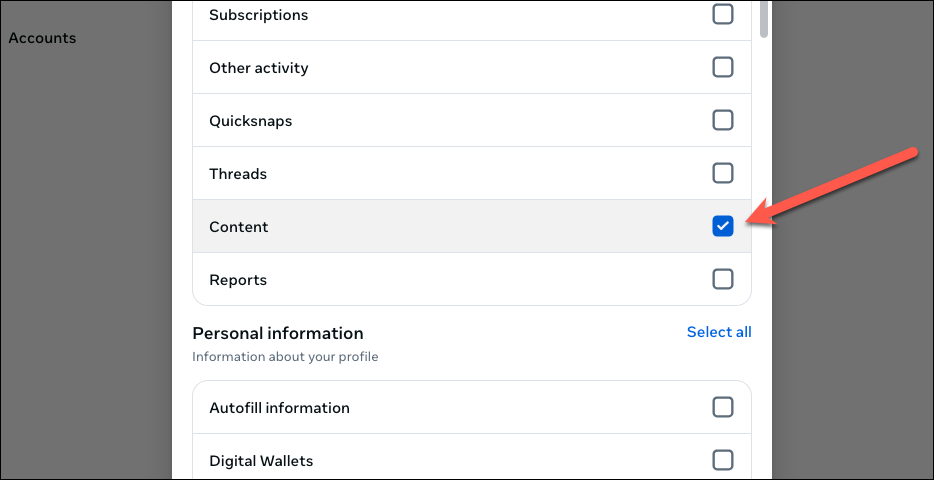Click the Threads row label
The height and width of the screenshot is (480, 934).
pos(238,174)
